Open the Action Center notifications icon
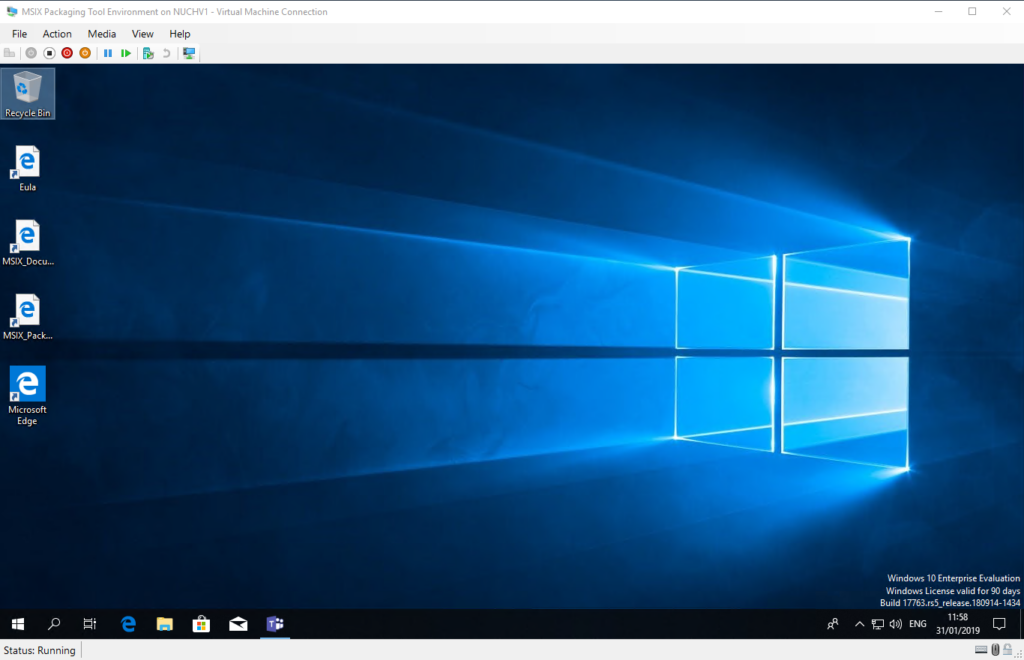This screenshot has height=660, width=1024. tap(999, 624)
